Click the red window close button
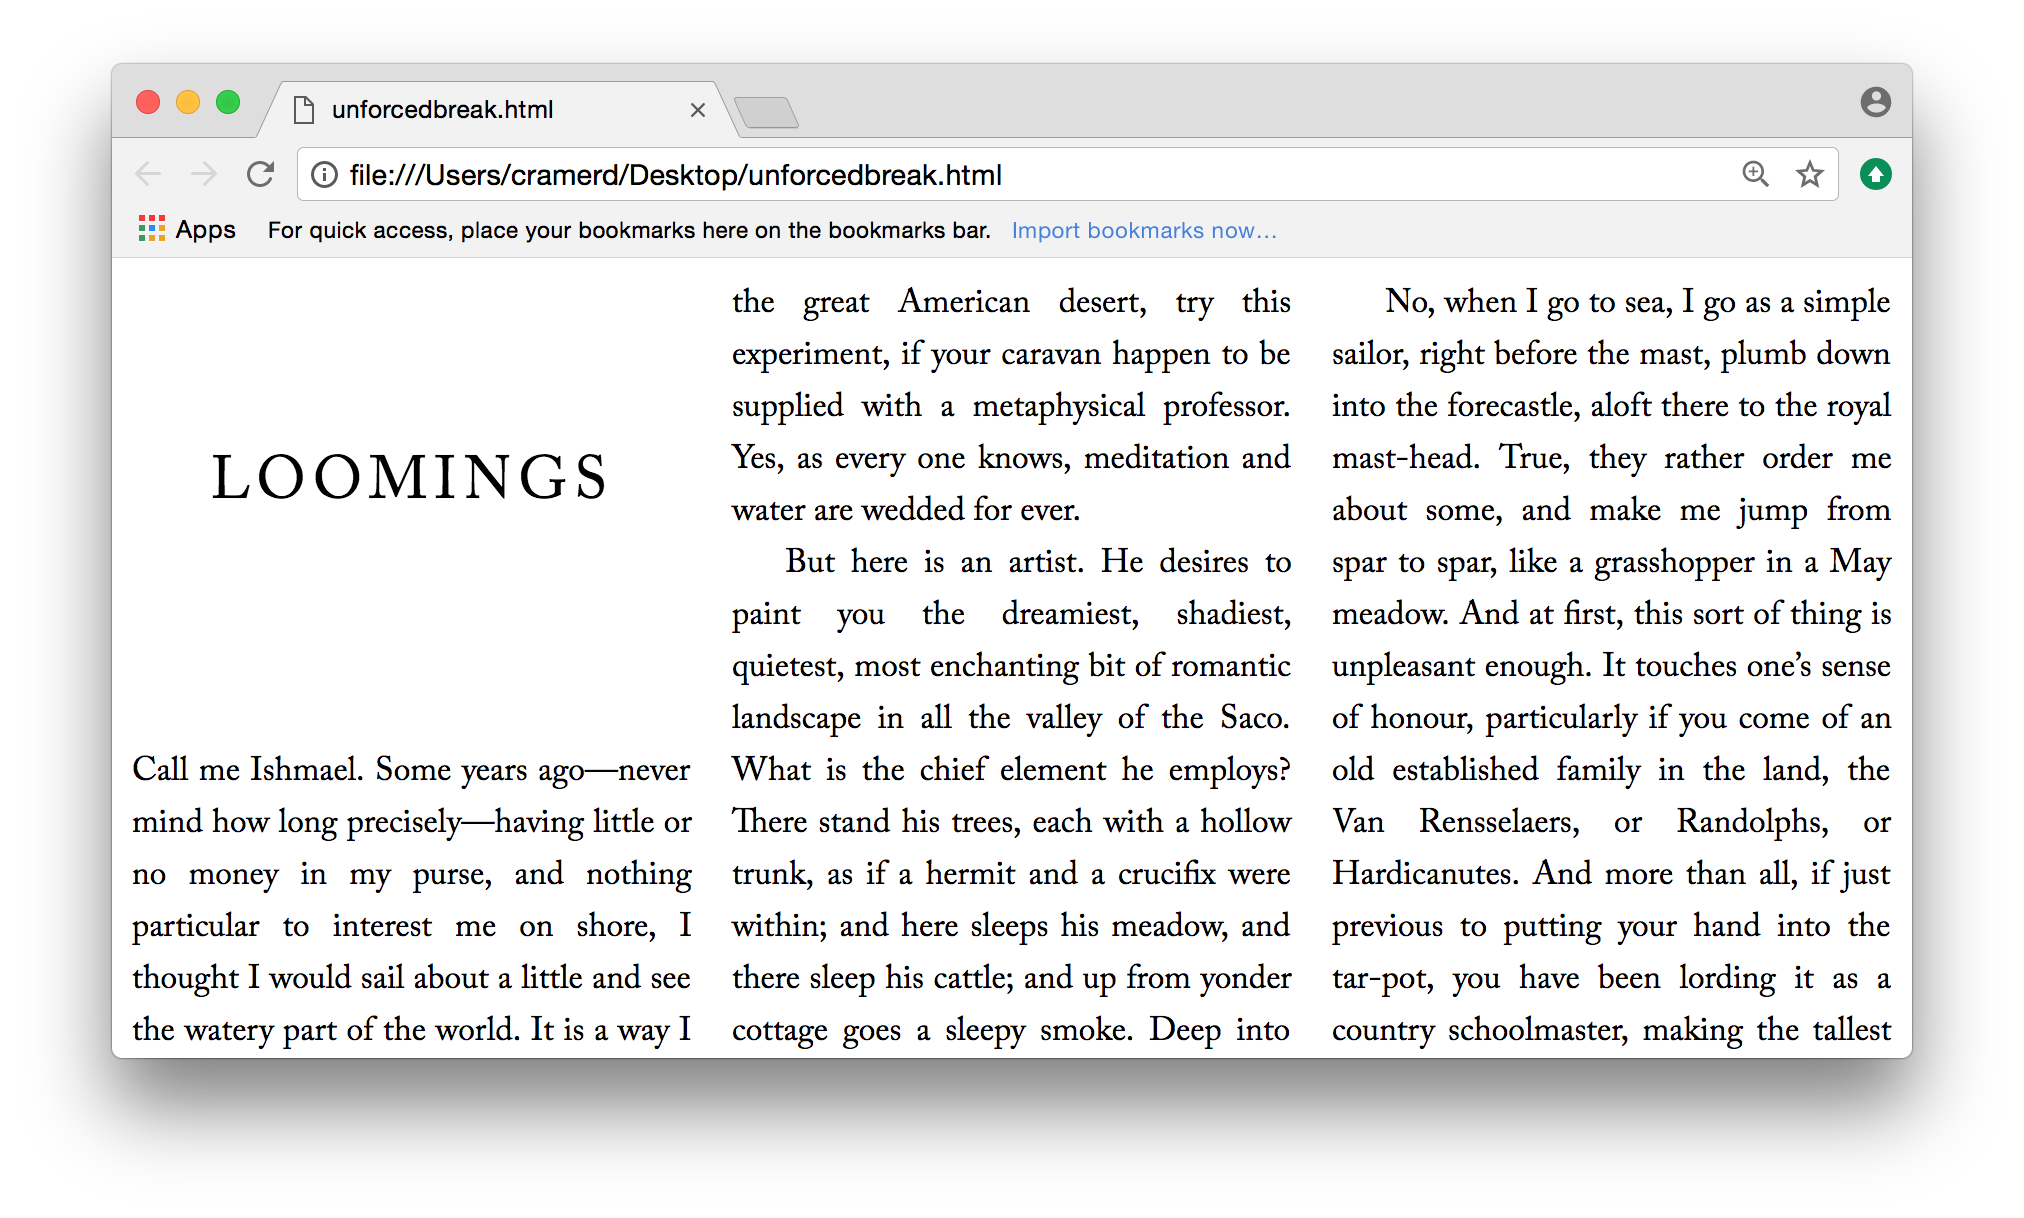The image size is (2024, 1218). pyautogui.click(x=148, y=102)
